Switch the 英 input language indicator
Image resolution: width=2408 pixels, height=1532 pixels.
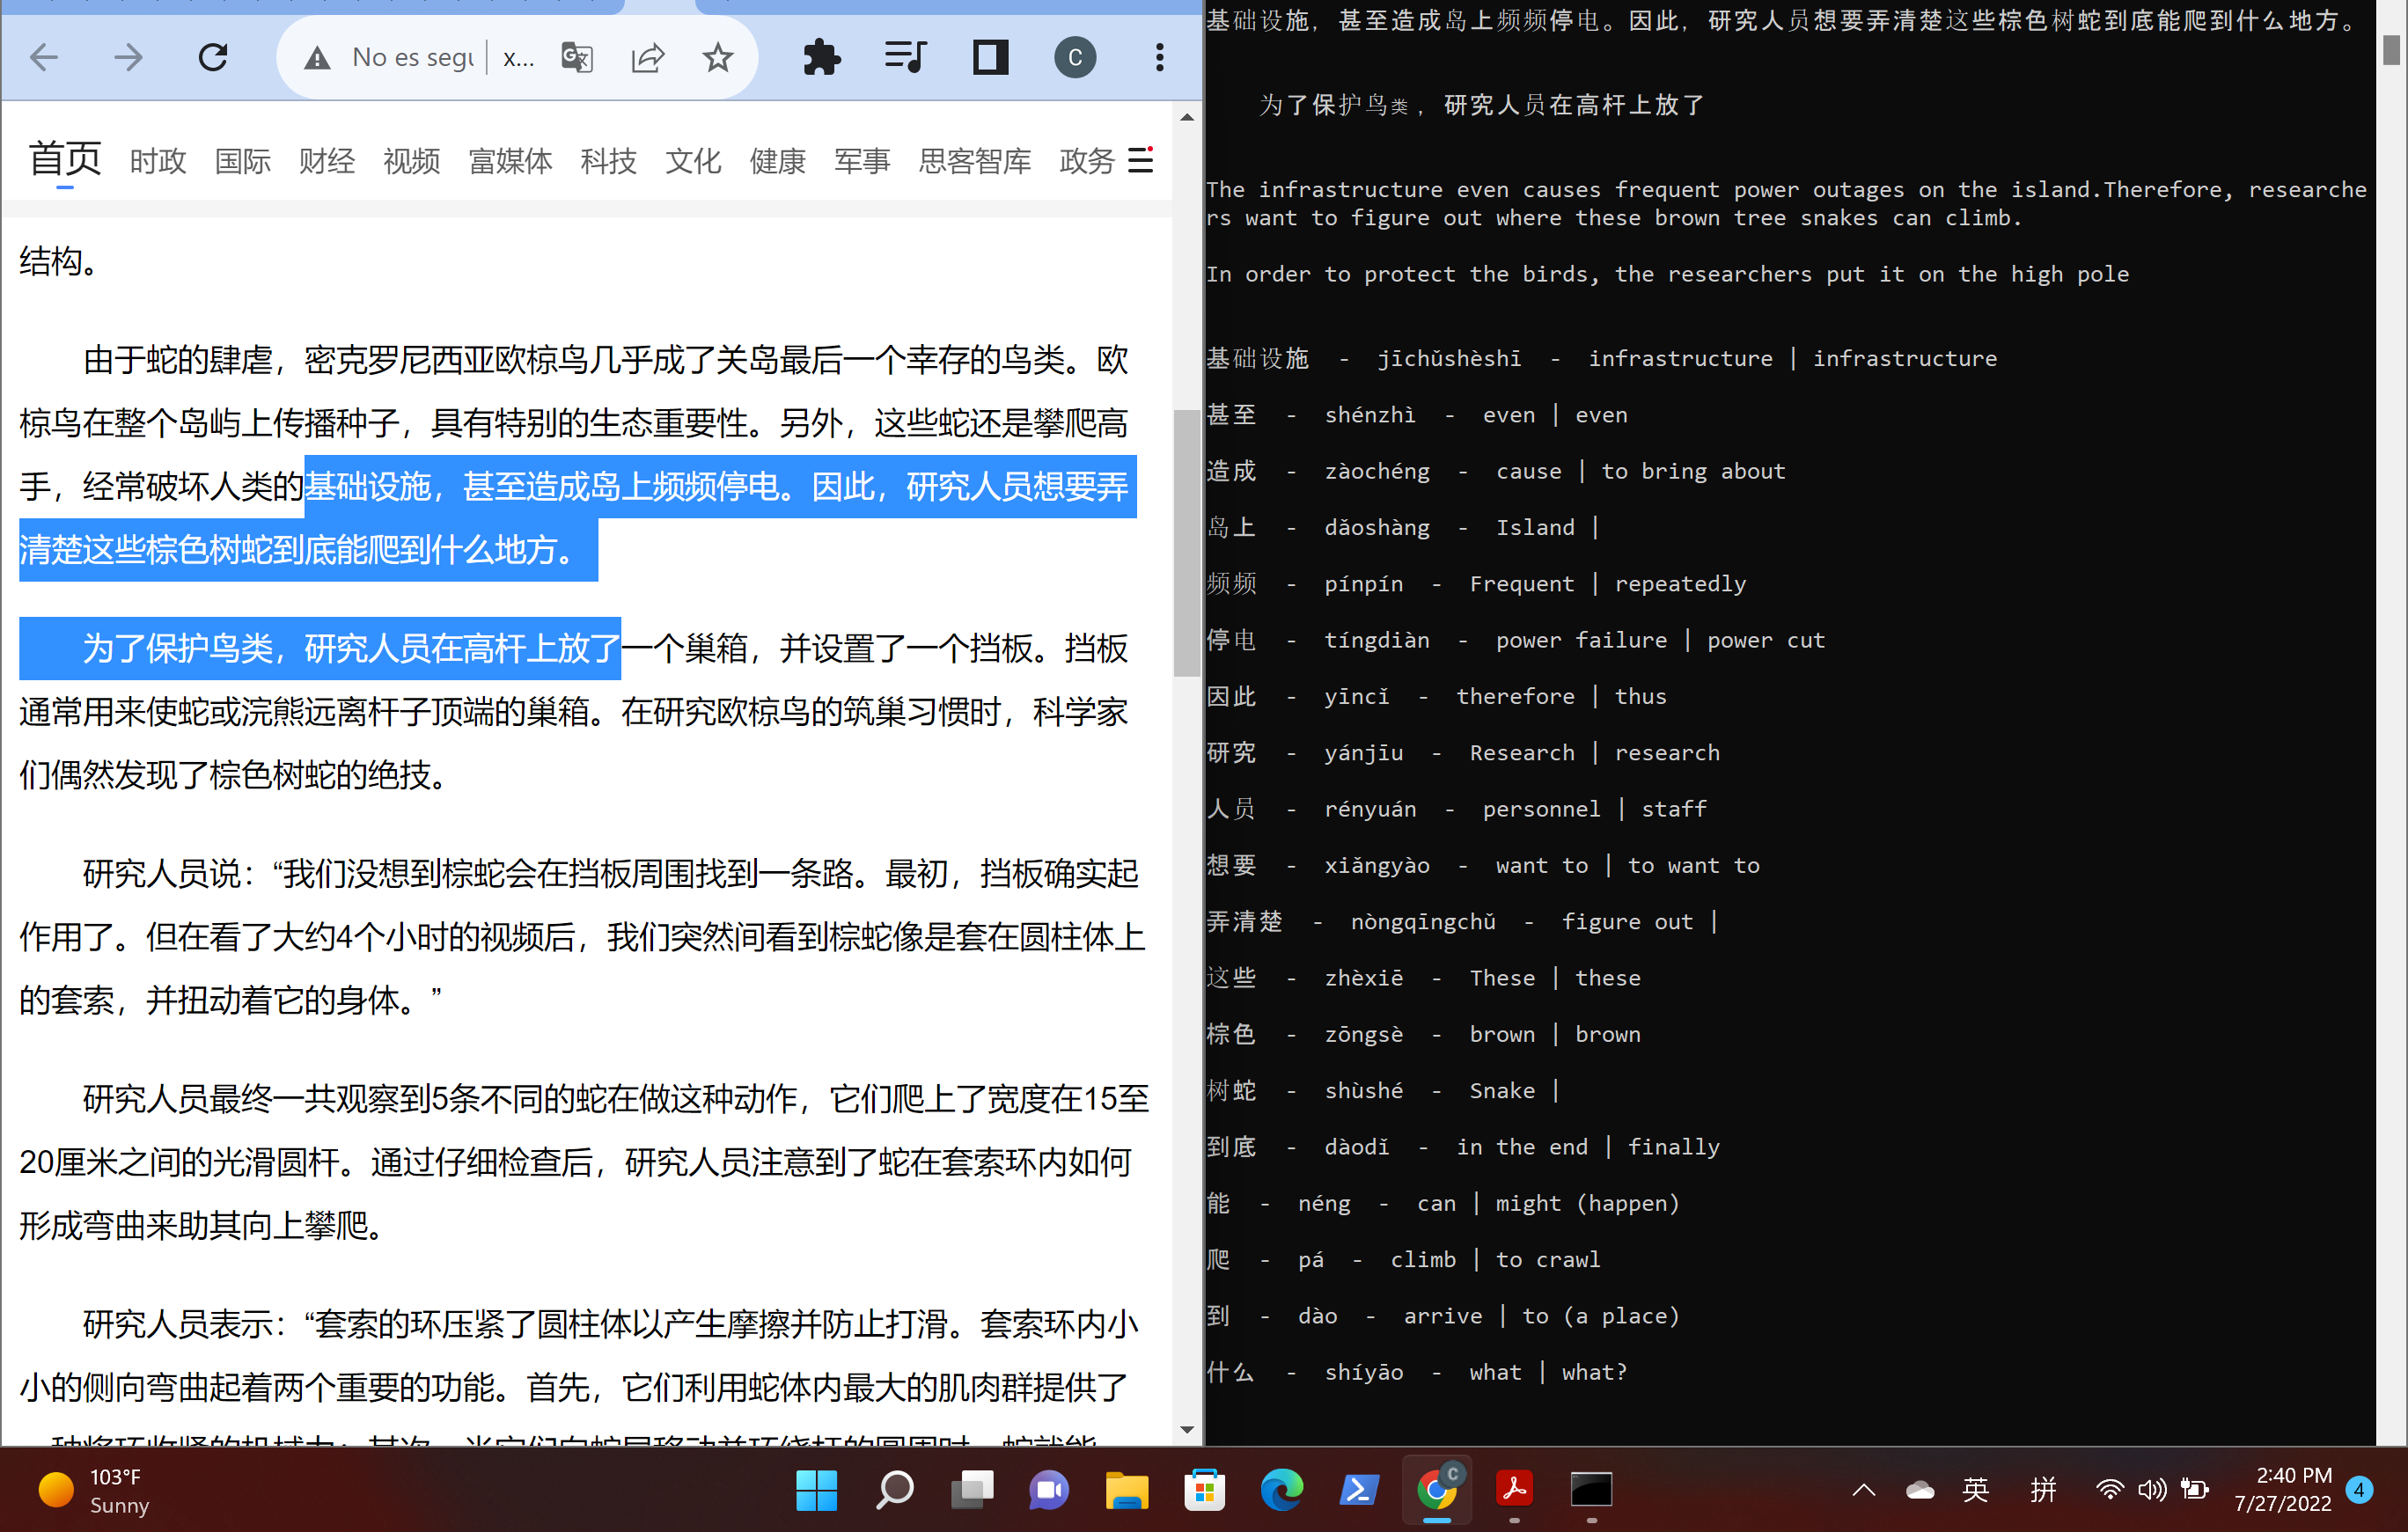click(1975, 1490)
